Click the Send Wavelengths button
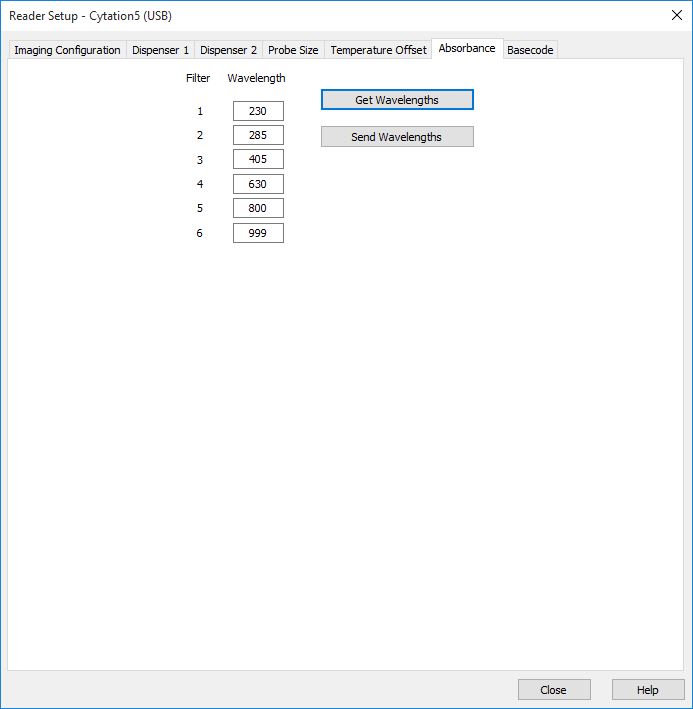 pyautogui.click(x=397, y=137)
